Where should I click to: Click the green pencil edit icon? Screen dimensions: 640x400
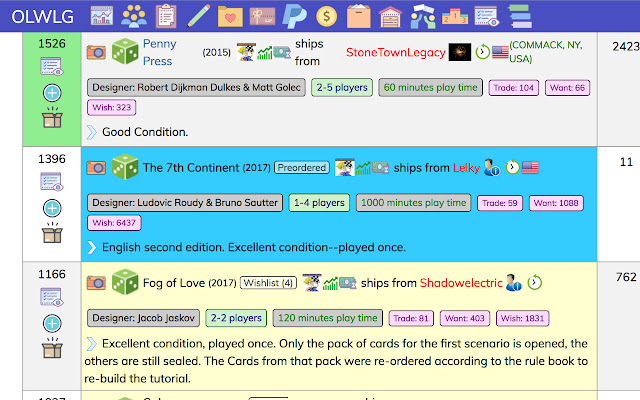click(x=198, y=16)
